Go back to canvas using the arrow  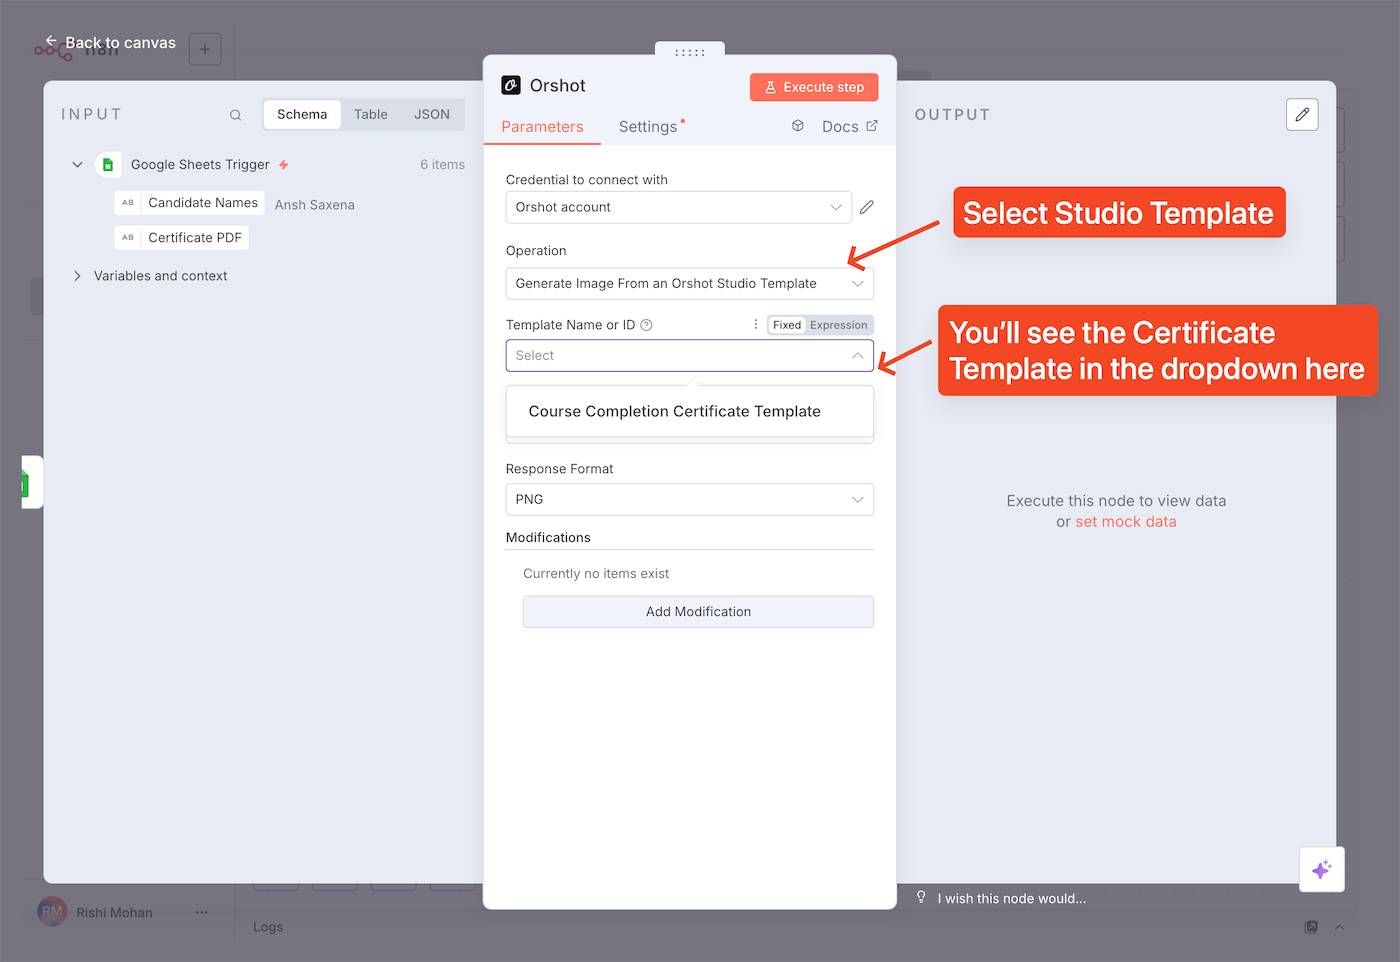[51, 42]
